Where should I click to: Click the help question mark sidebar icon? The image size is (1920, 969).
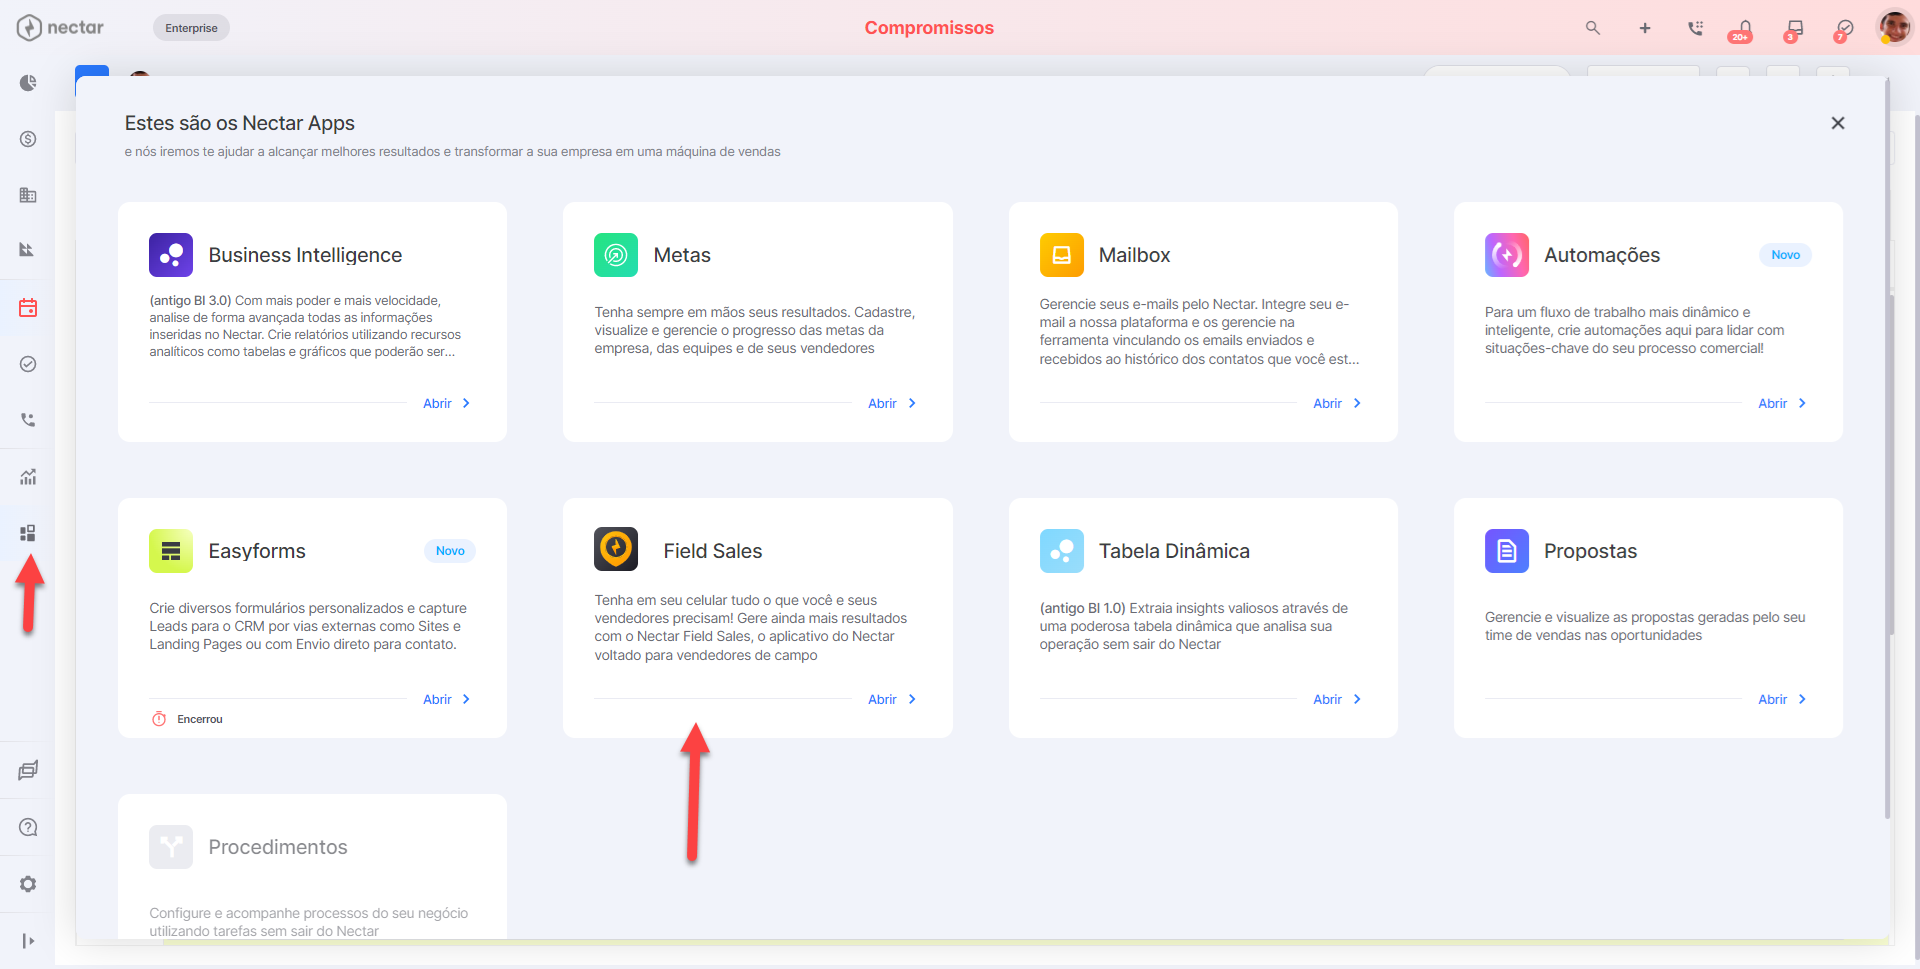pos(28,827)
